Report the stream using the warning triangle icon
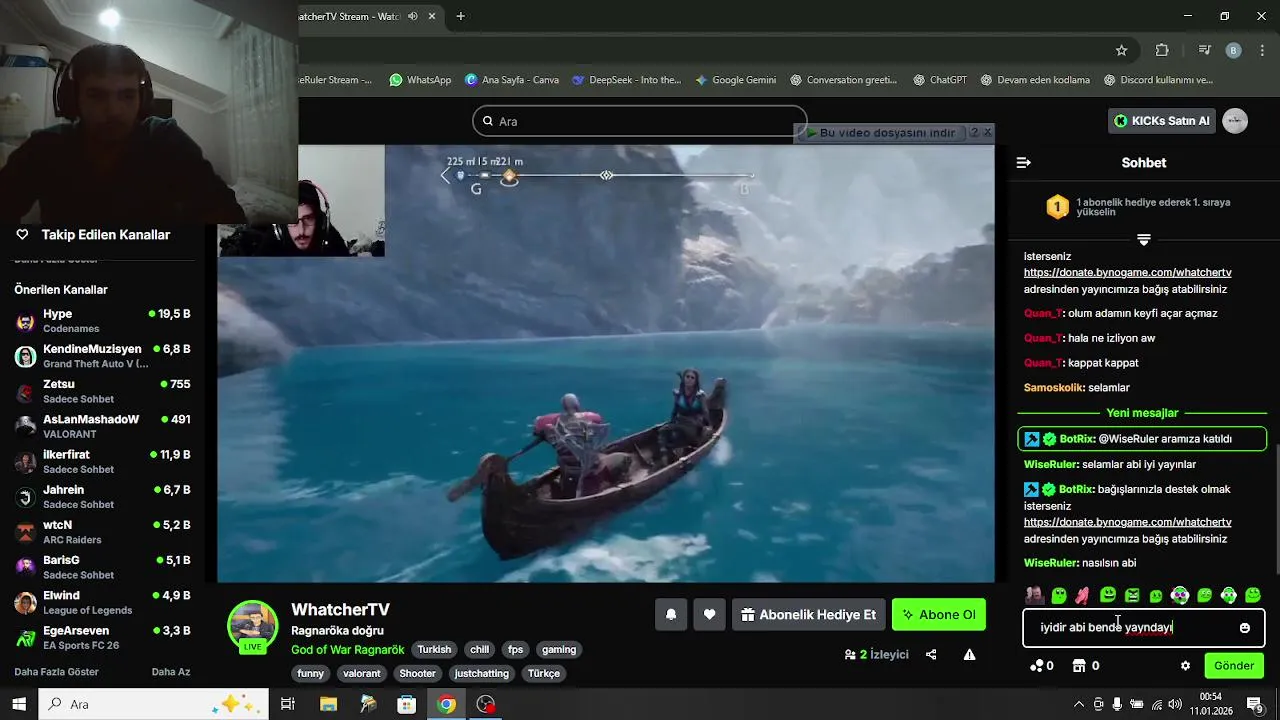The image size is (1280, 720). (969, 654)
